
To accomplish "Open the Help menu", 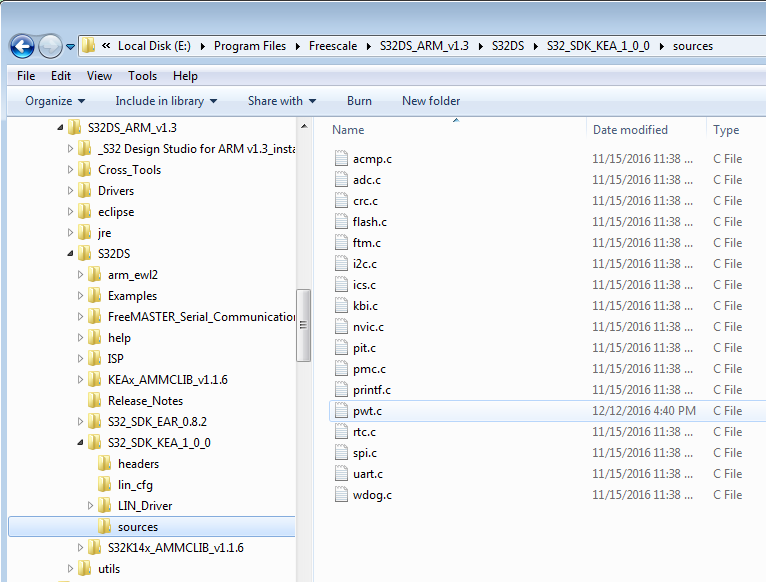I will point(185,76).
